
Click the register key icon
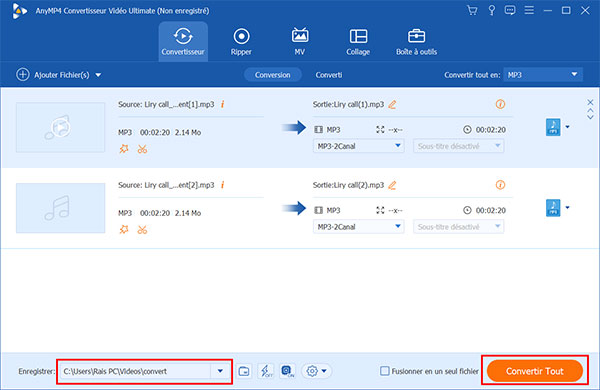tap(492, 10)
